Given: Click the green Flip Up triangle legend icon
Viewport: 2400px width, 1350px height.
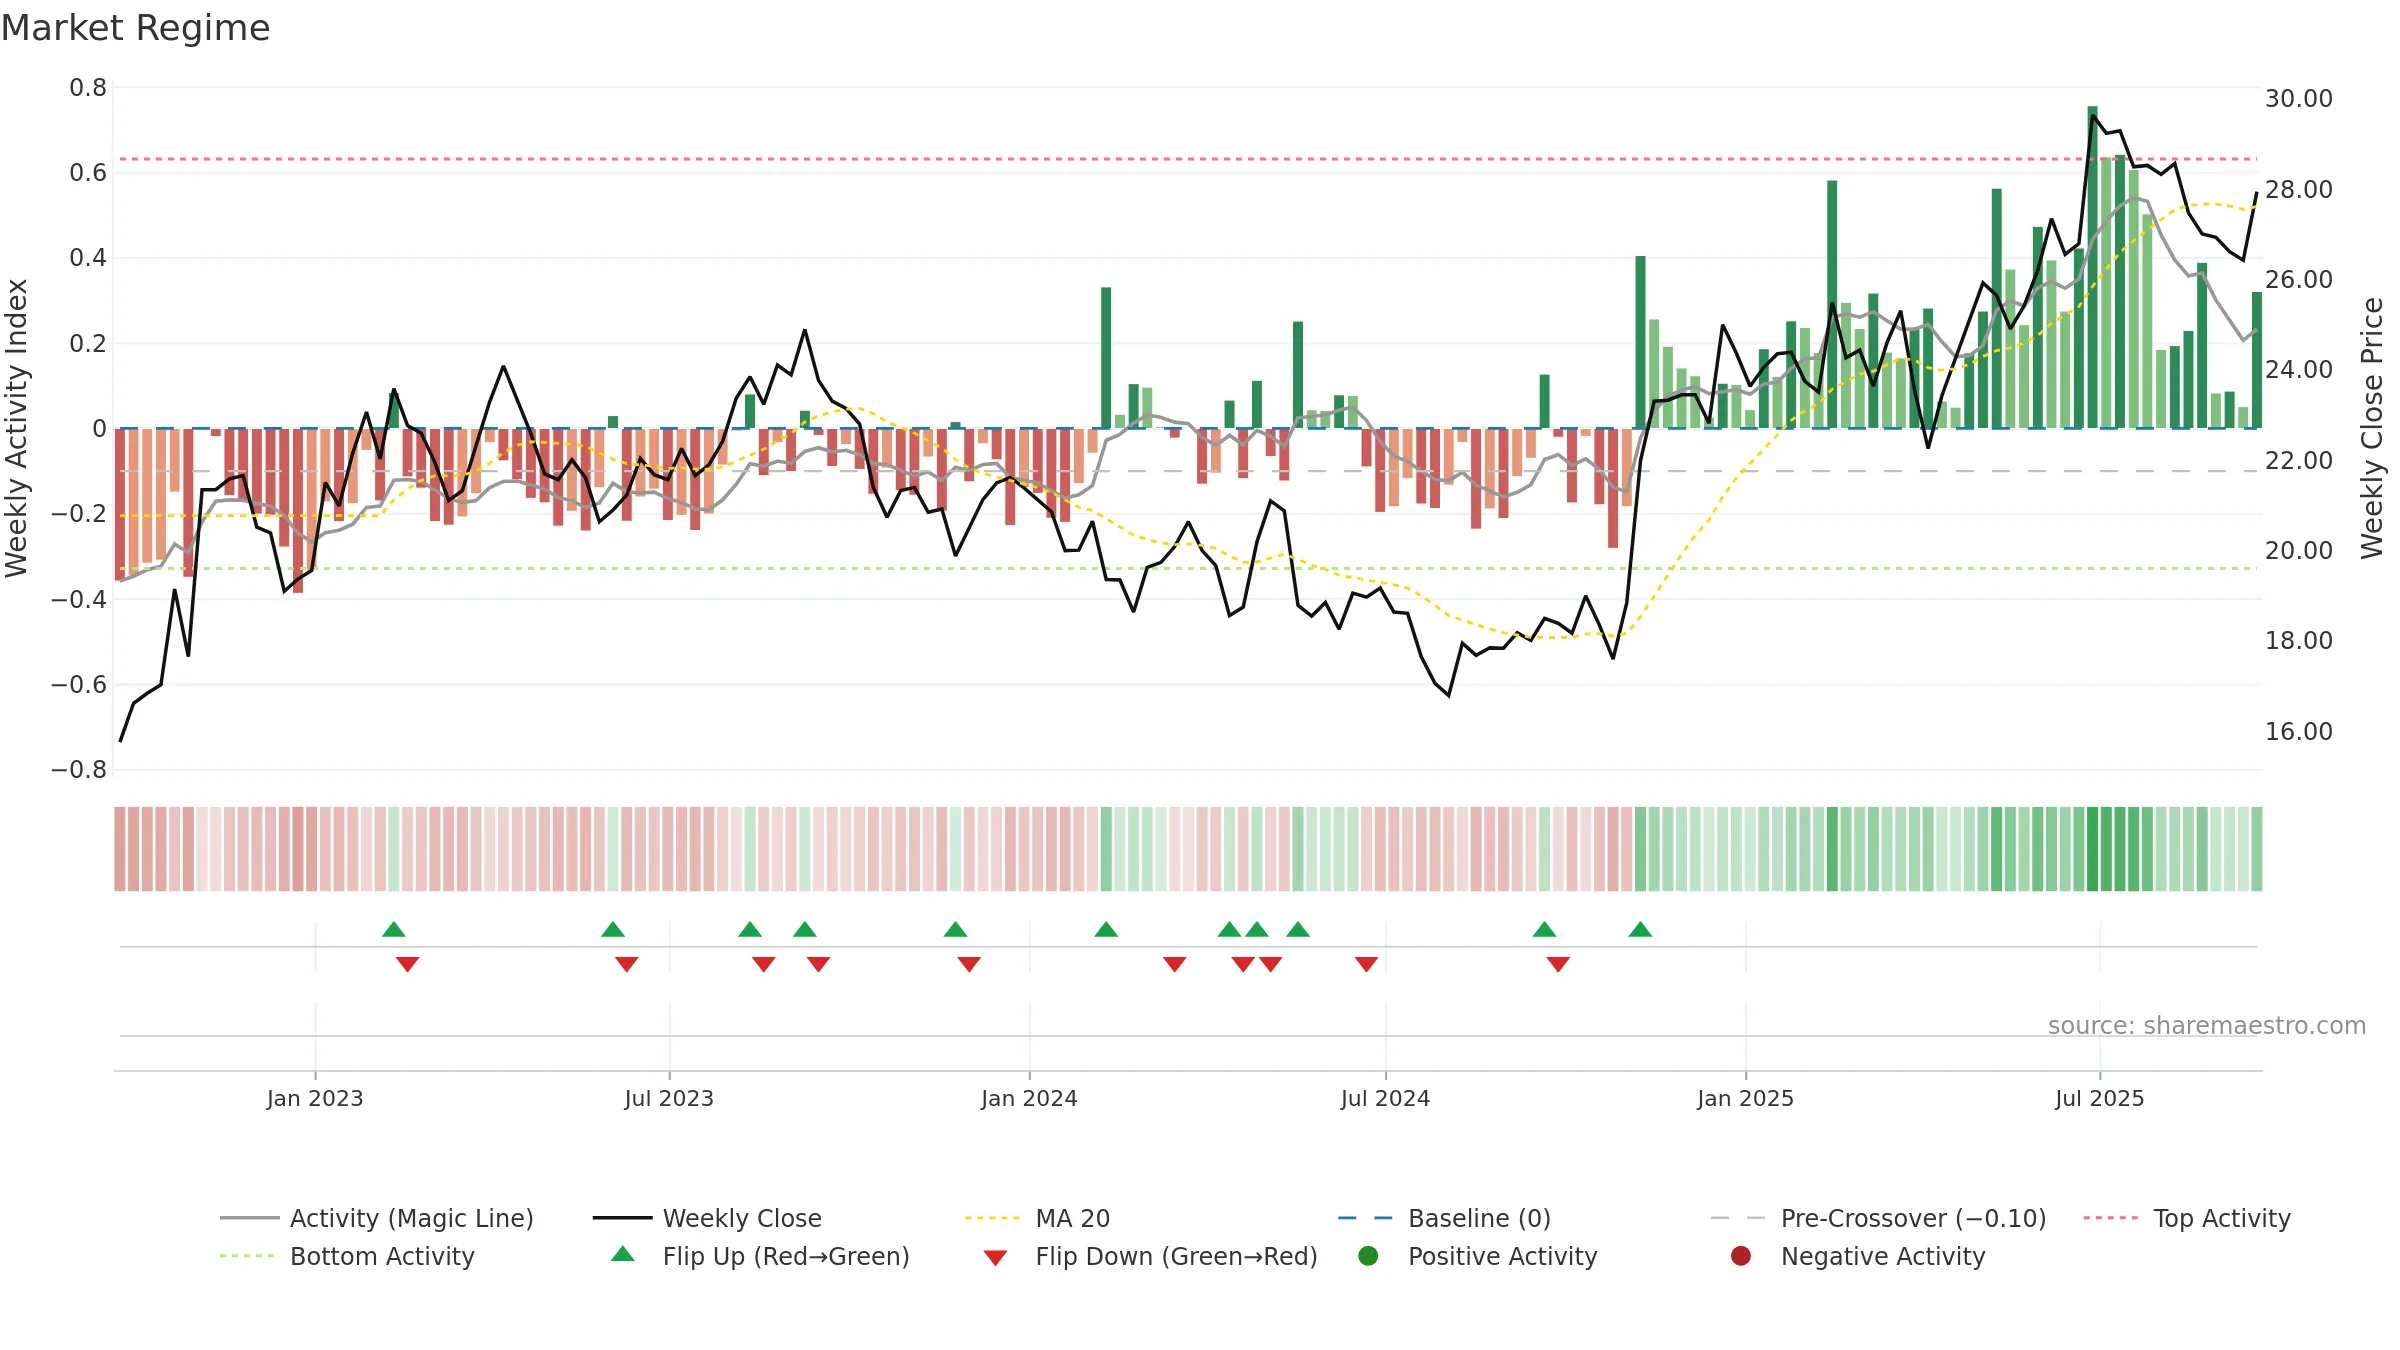Looking at the screenshot, I should coord(623,1254).
